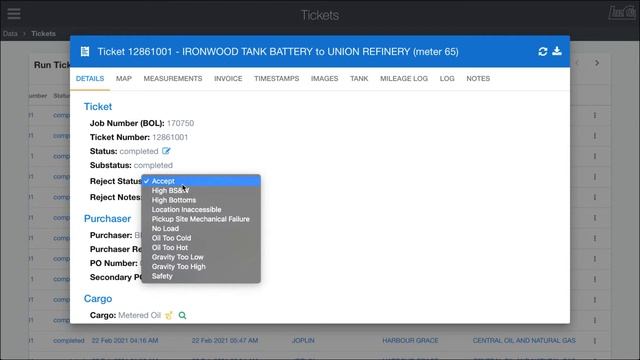Choose Safety reject status

point(201,276)
